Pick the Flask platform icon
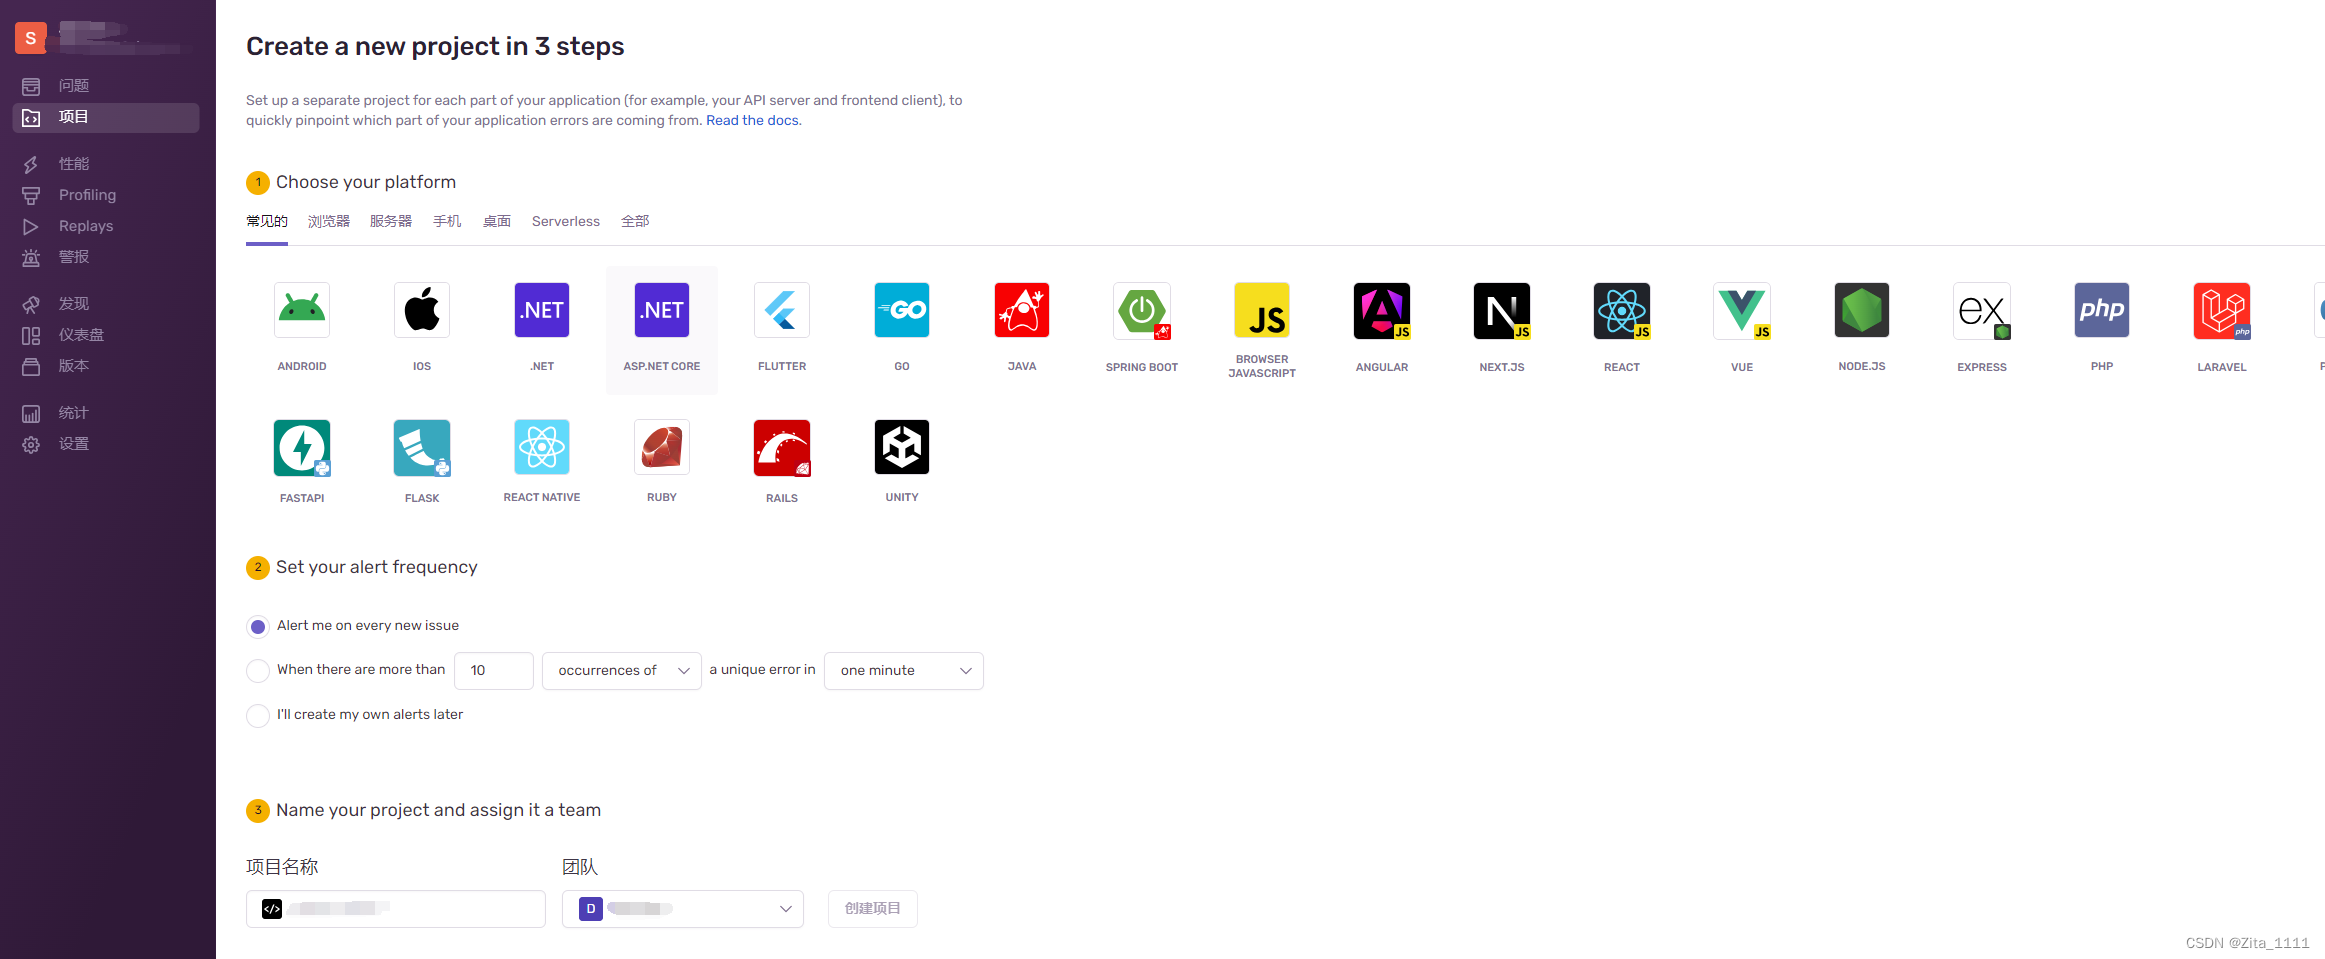The image size is (2325, 959). point(422,447)
